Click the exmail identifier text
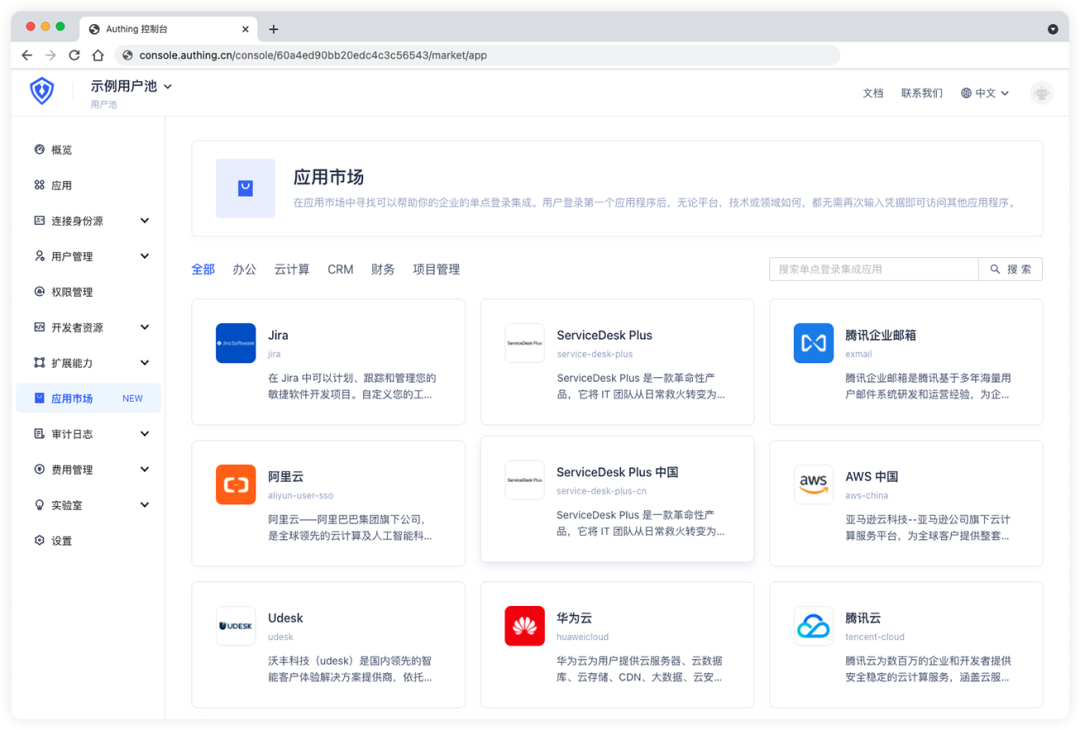The image size is (1080, 730). [858, 354]
